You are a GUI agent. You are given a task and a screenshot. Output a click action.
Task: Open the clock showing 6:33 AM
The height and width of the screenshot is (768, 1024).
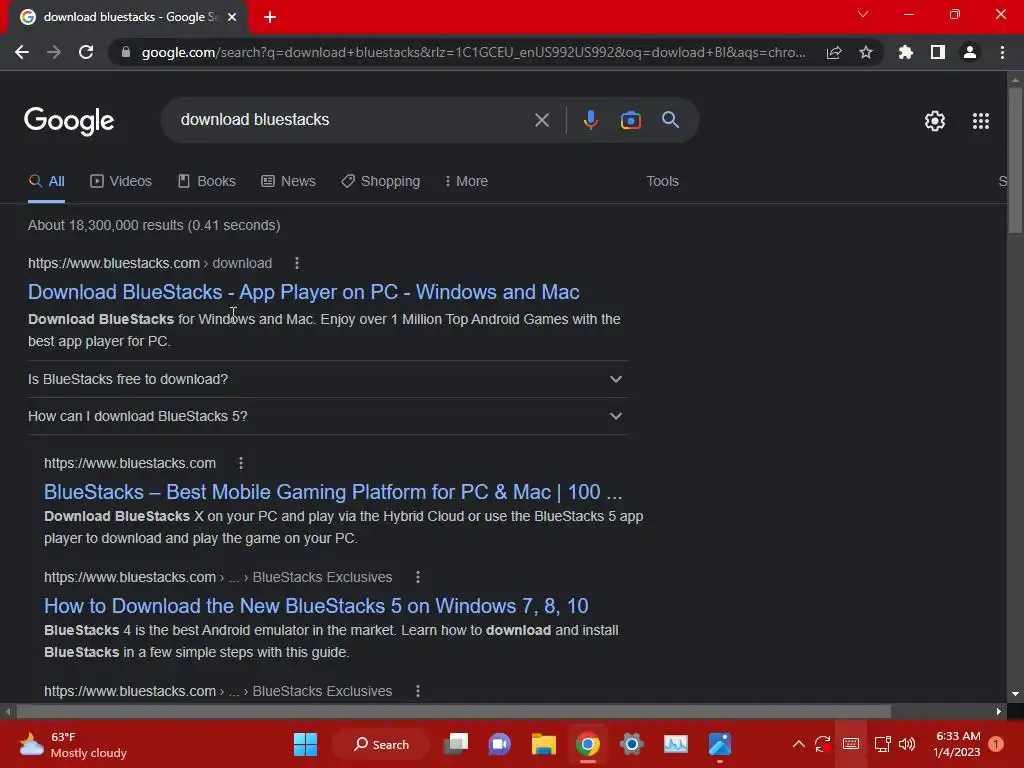pyautogui.click(x=957, y=744)
